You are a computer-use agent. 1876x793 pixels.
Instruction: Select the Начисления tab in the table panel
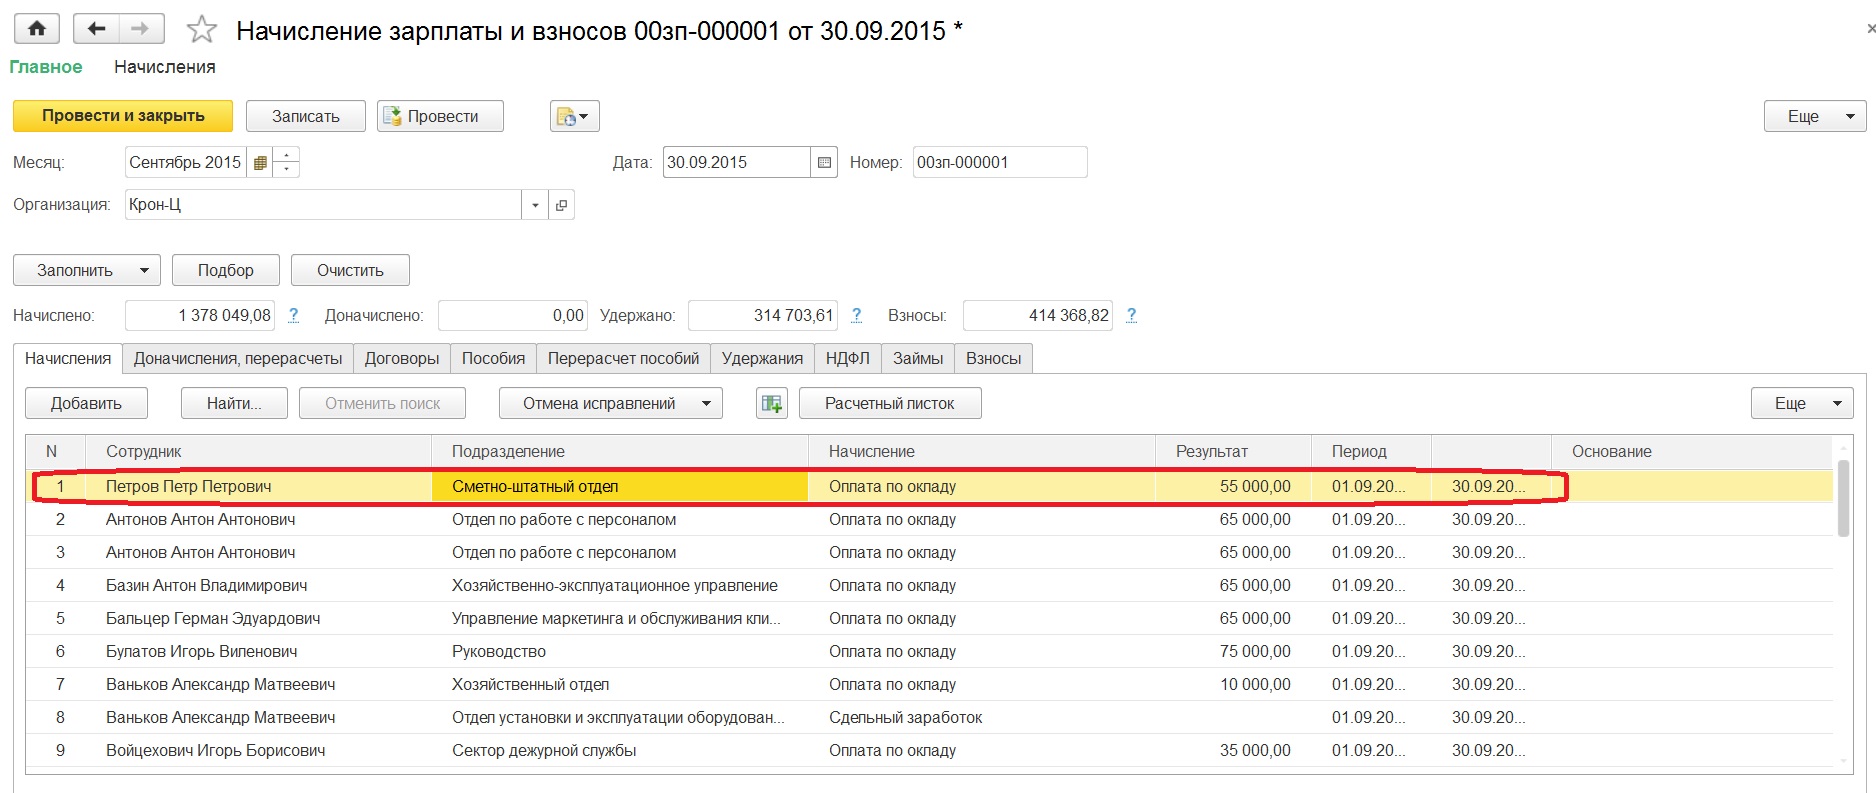pyautogui.click(x=68, y=358)
